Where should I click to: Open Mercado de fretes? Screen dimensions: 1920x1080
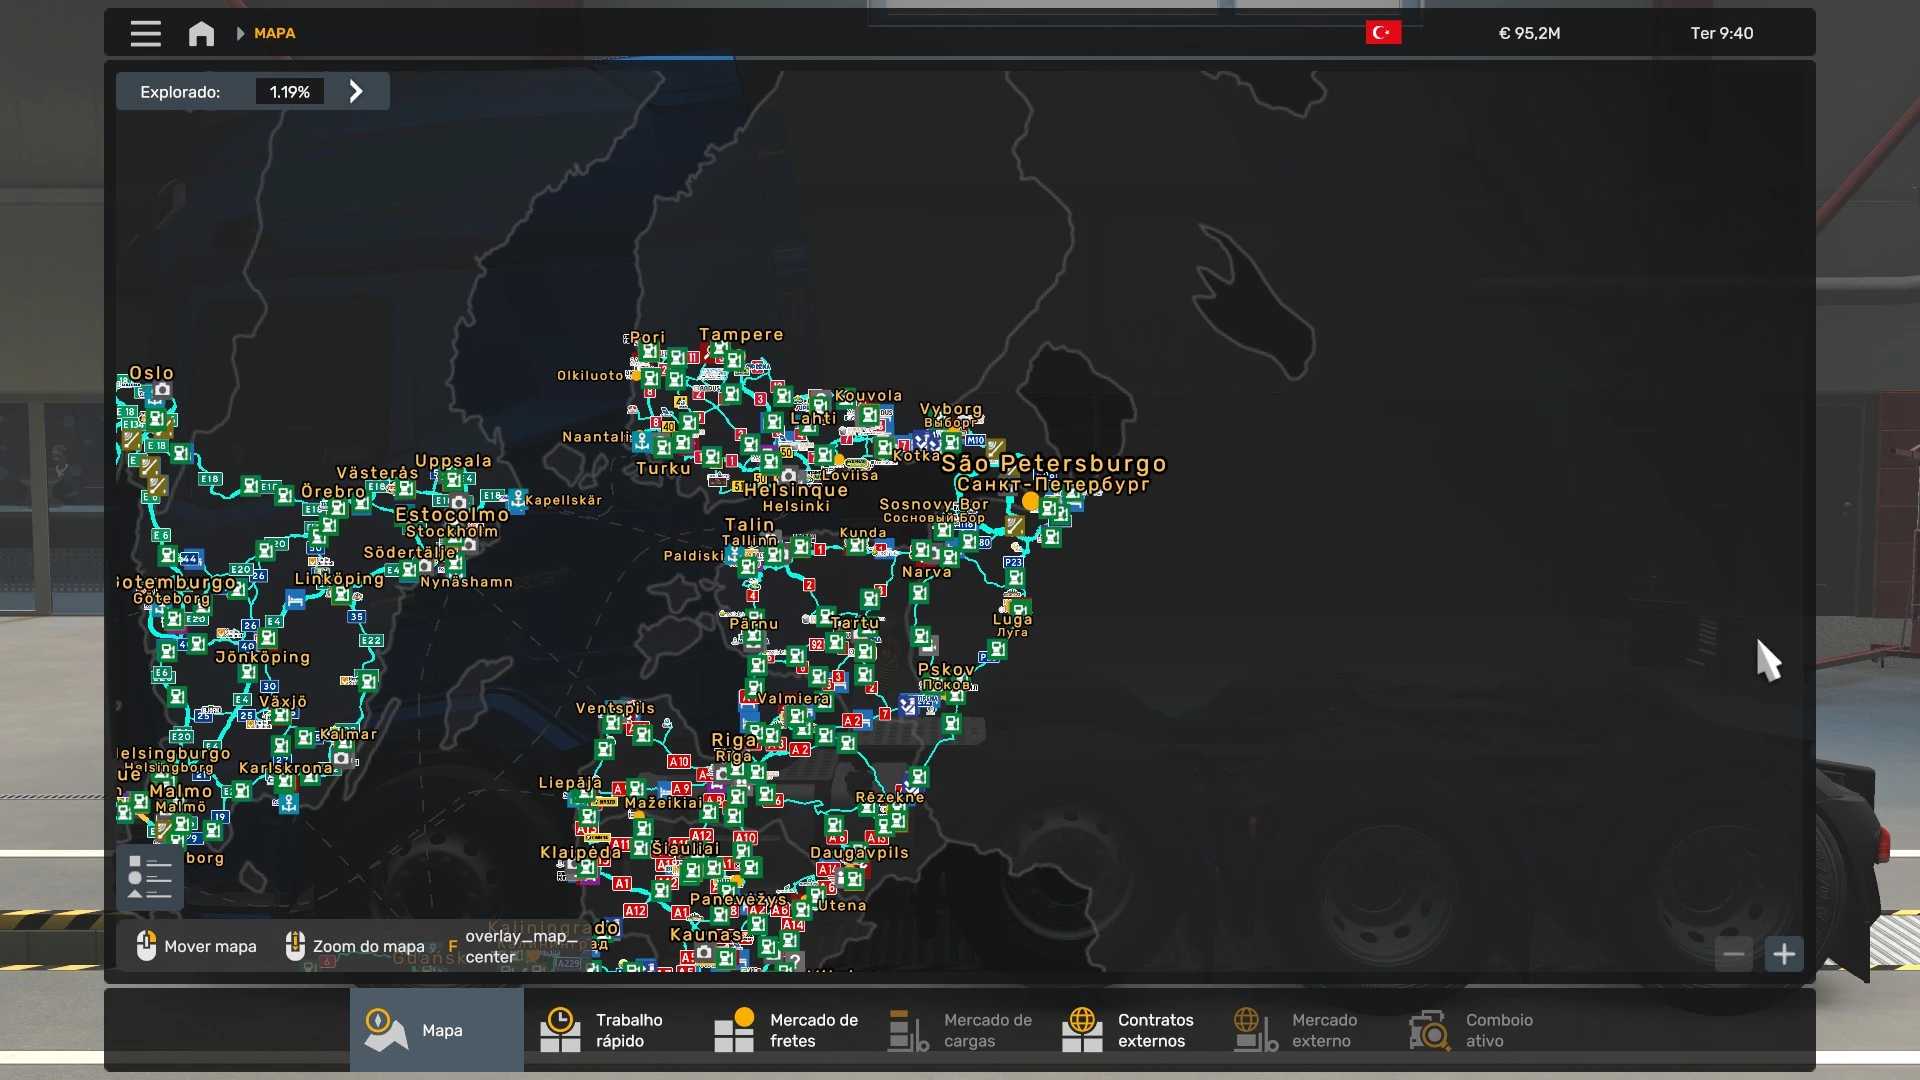[785, 1030]
